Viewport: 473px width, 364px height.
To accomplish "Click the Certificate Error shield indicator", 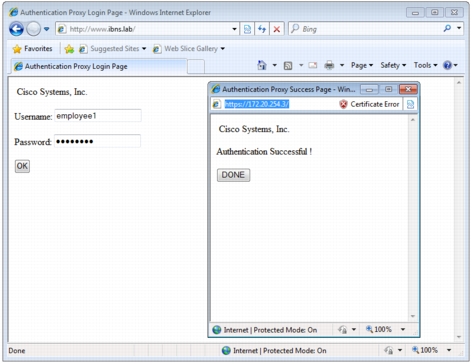I will click(x=369, y=104).
